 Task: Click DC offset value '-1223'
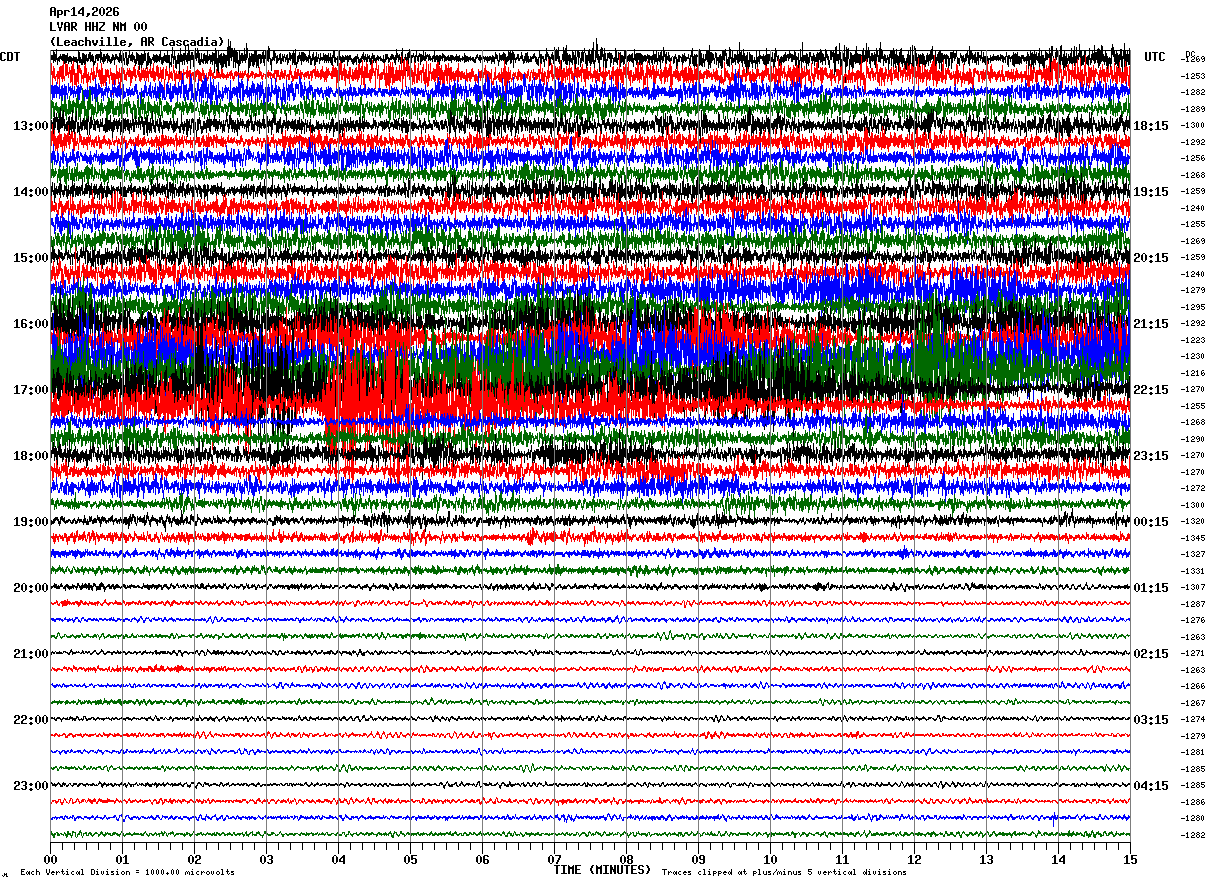coord(1193,340)
